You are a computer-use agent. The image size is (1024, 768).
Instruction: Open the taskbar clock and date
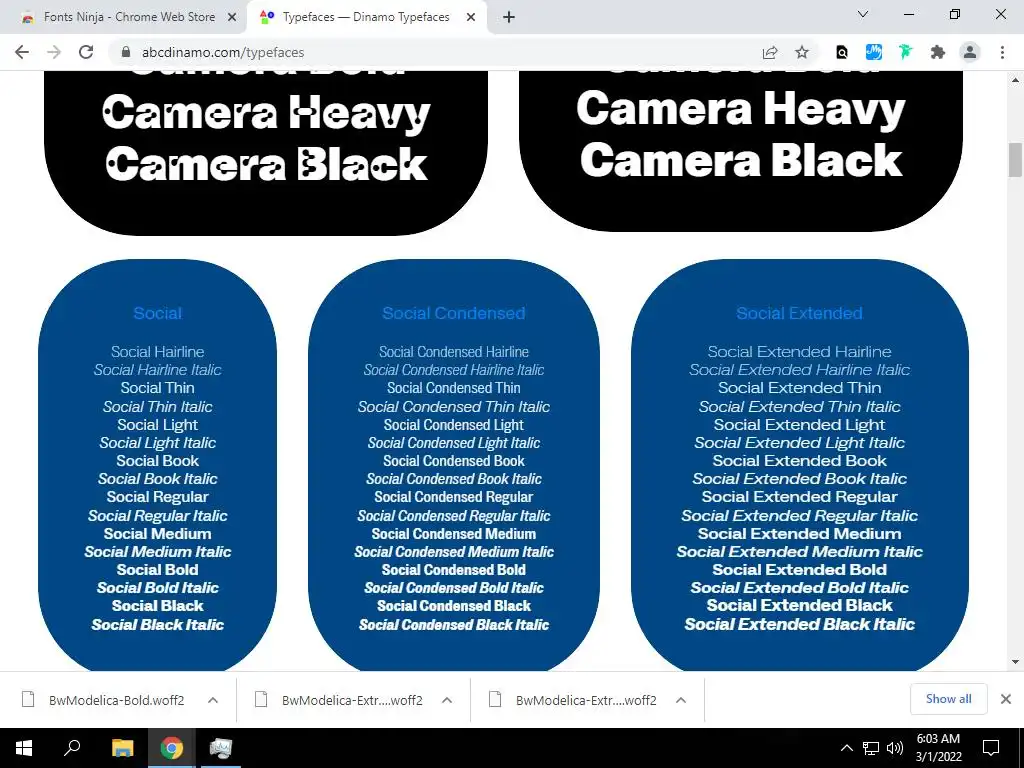tap(938, 748)
